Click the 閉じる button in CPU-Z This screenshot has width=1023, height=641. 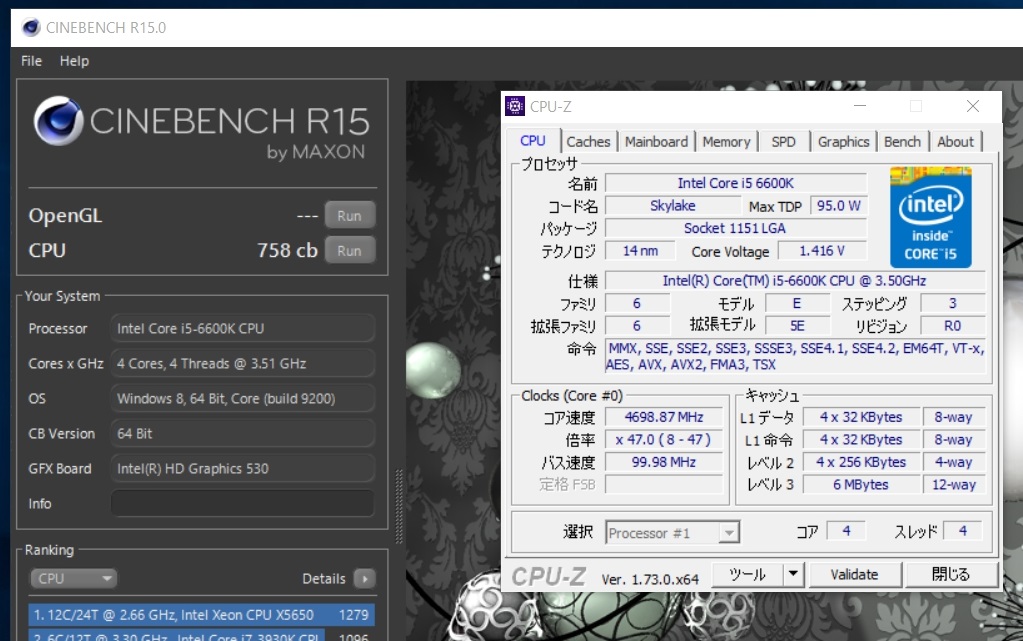951,574
